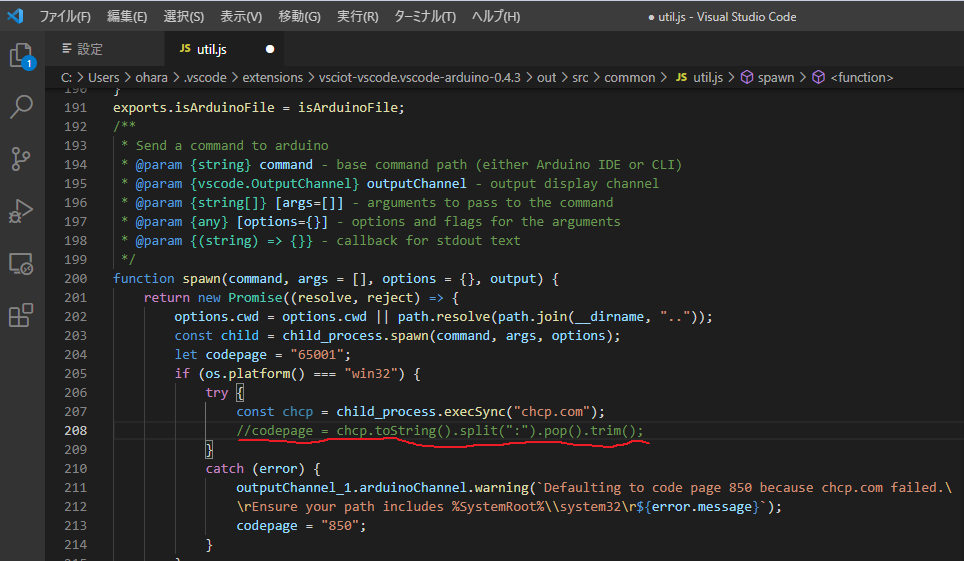Click the '850' string on line 213
Image resolution: width=964 pixels, height=561 pixels.
tap(340, 526)
